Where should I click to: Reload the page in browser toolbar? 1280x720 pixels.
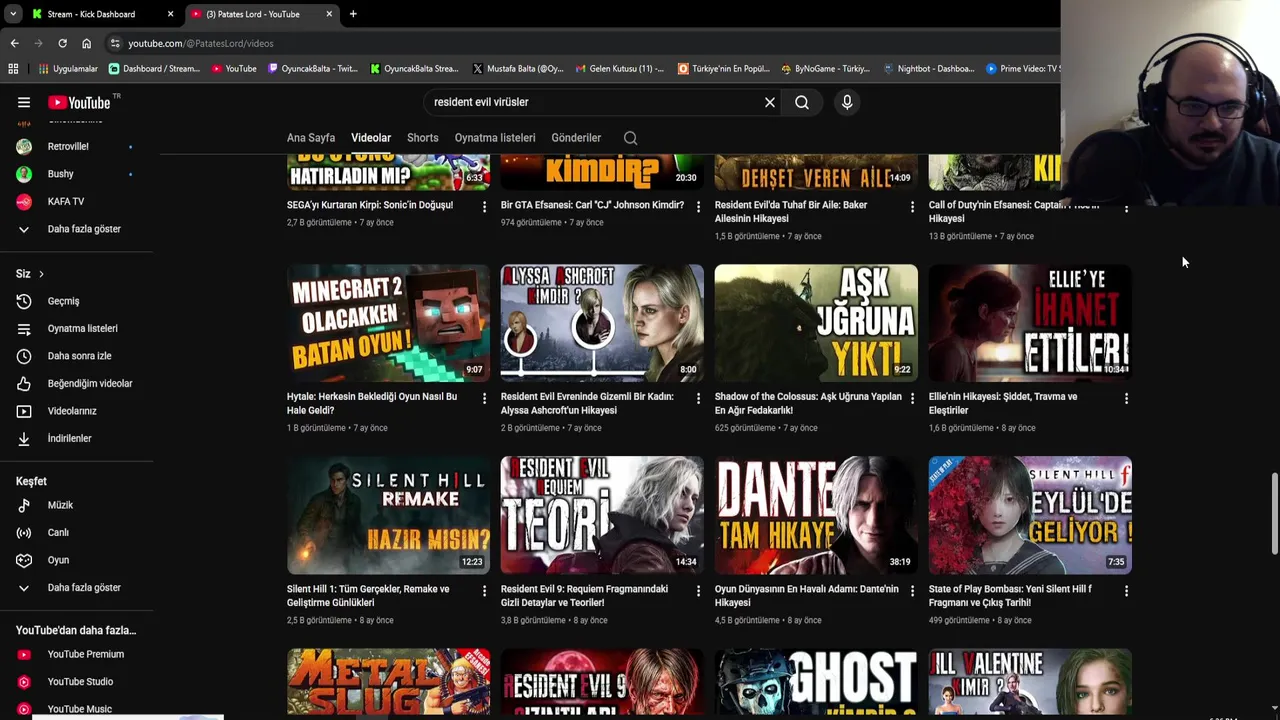coord(62,43)
